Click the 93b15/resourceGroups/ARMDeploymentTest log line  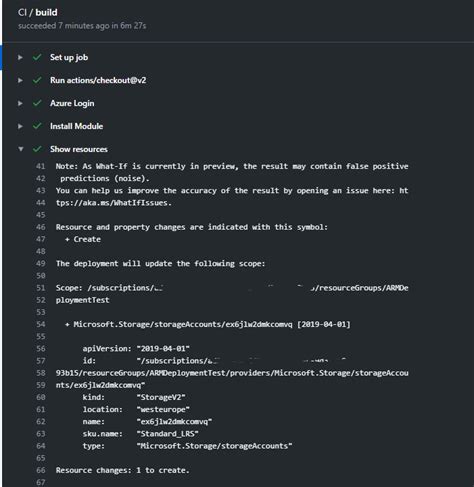click(232, 373)
